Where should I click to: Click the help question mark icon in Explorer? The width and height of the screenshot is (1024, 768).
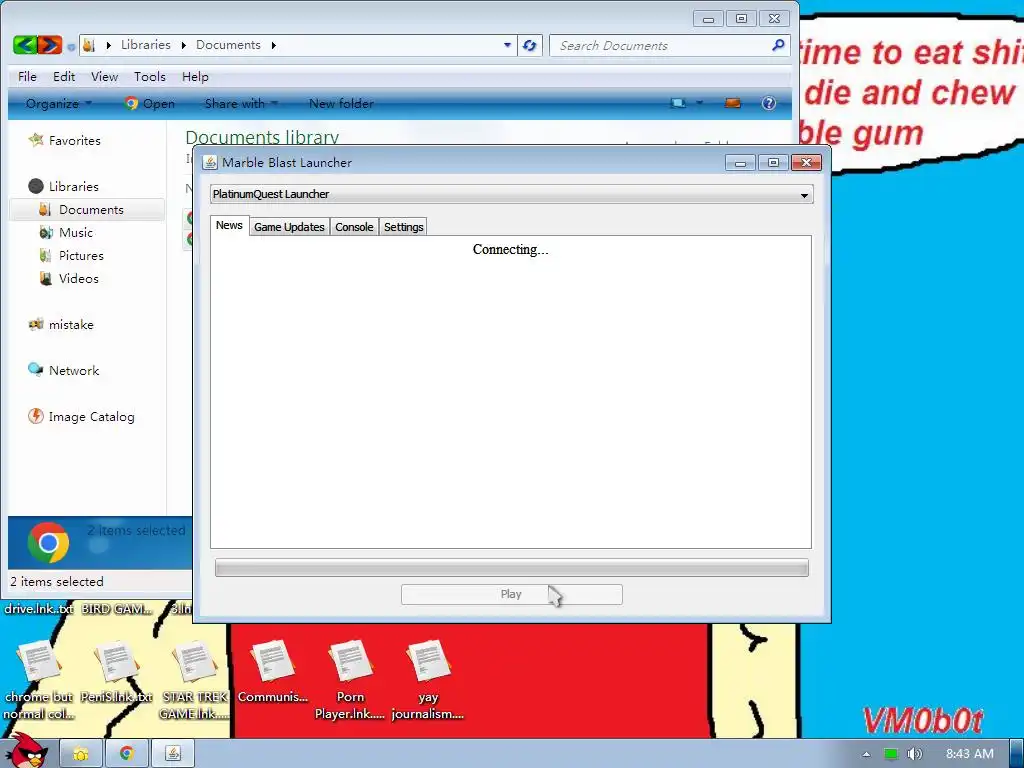(x=769, y=103)
